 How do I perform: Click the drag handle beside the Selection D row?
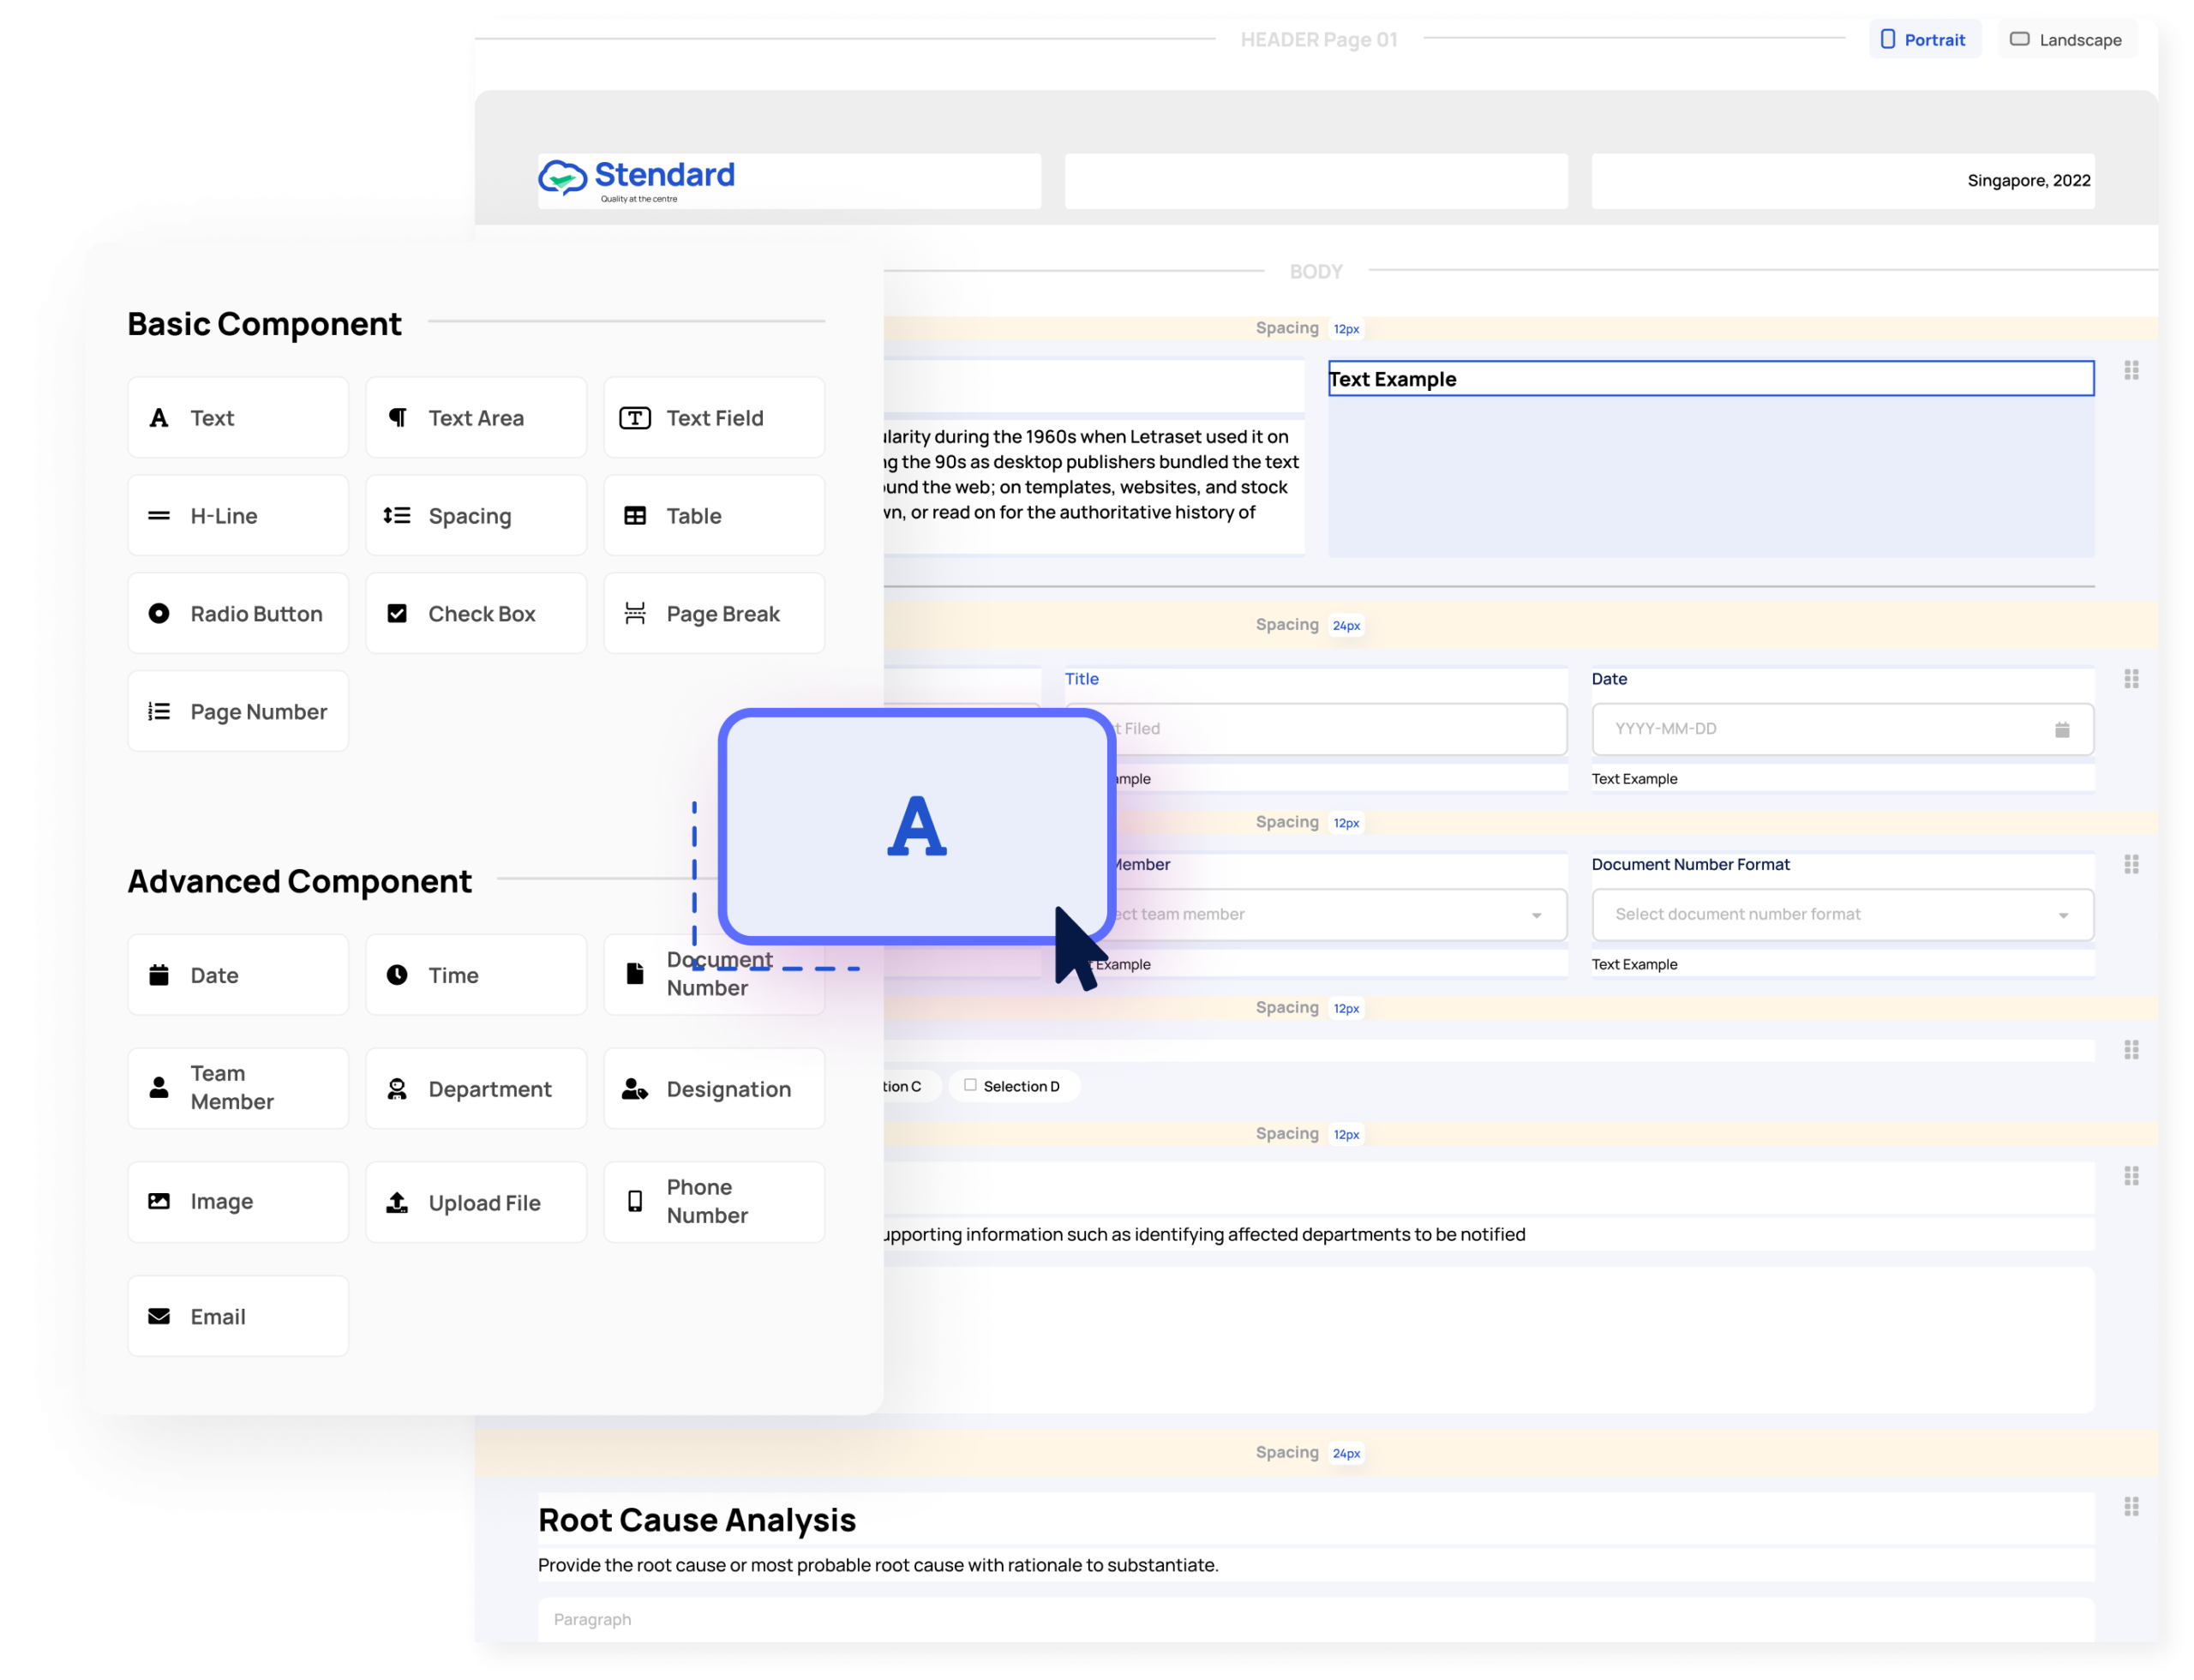(2132, 1050)
